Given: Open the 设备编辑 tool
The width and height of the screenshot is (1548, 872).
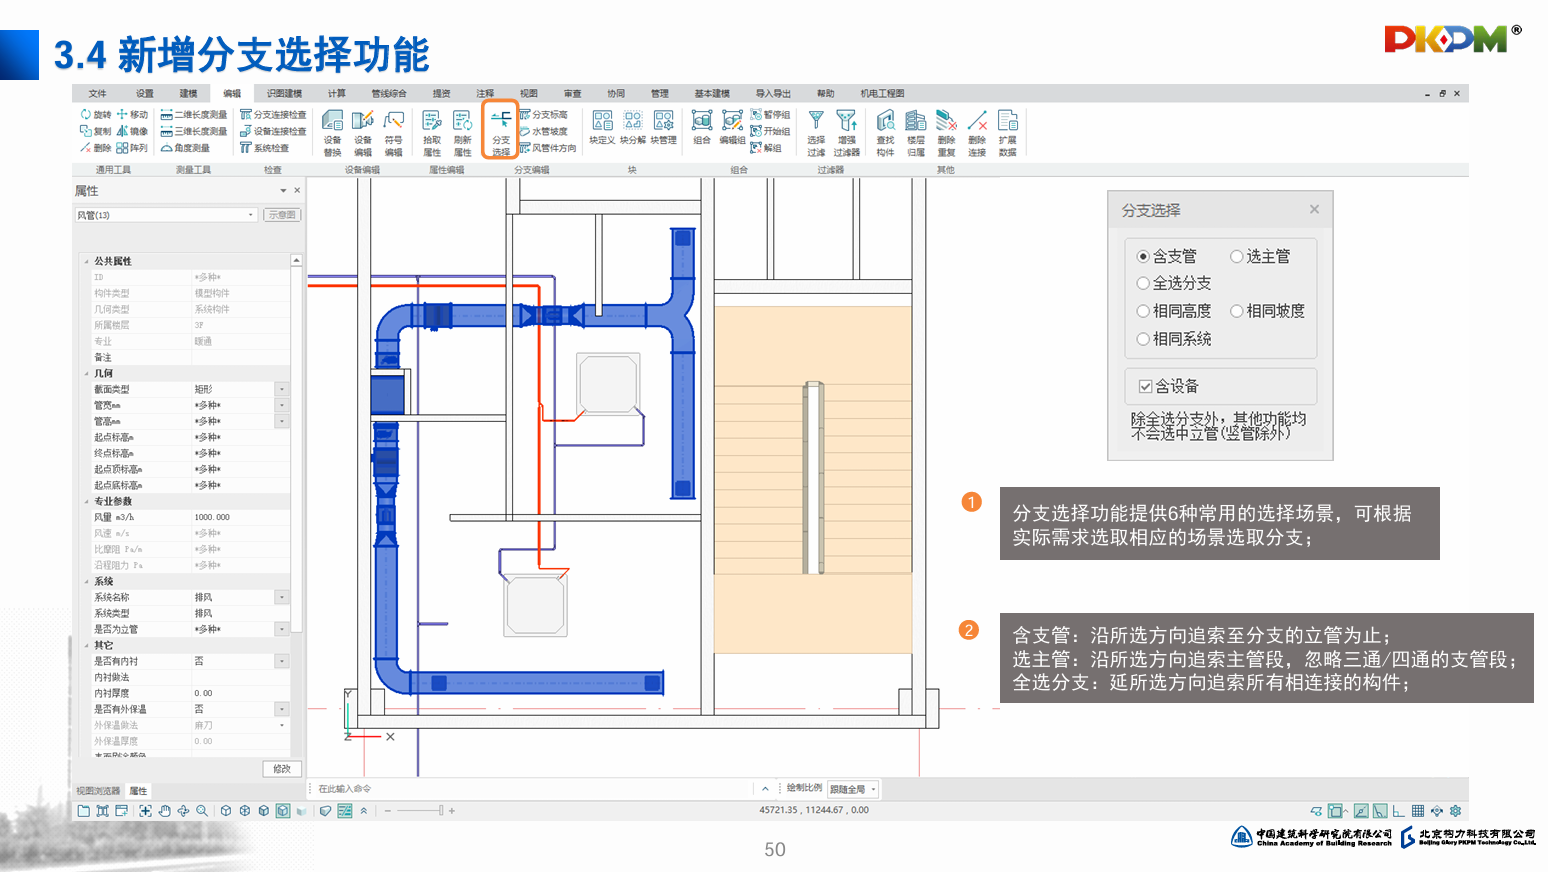Looking at the screenshot, I should (363, 133).
